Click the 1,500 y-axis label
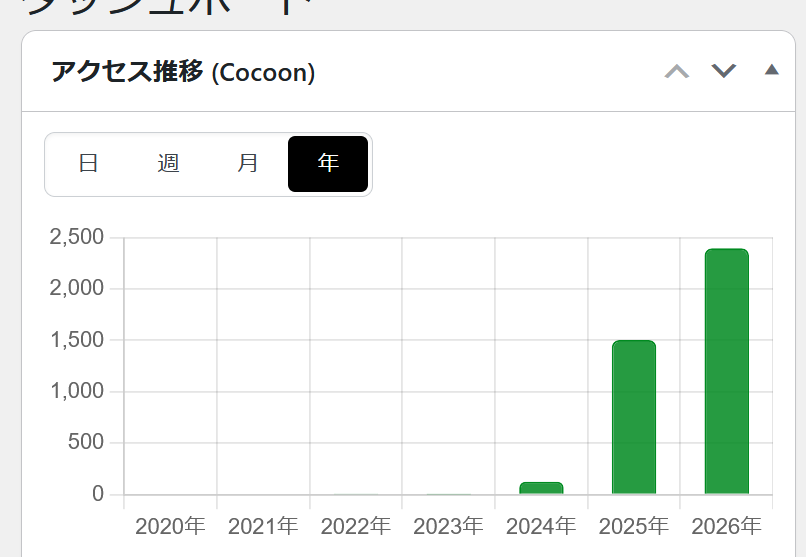The image size is (806, 557). point(77,340)
